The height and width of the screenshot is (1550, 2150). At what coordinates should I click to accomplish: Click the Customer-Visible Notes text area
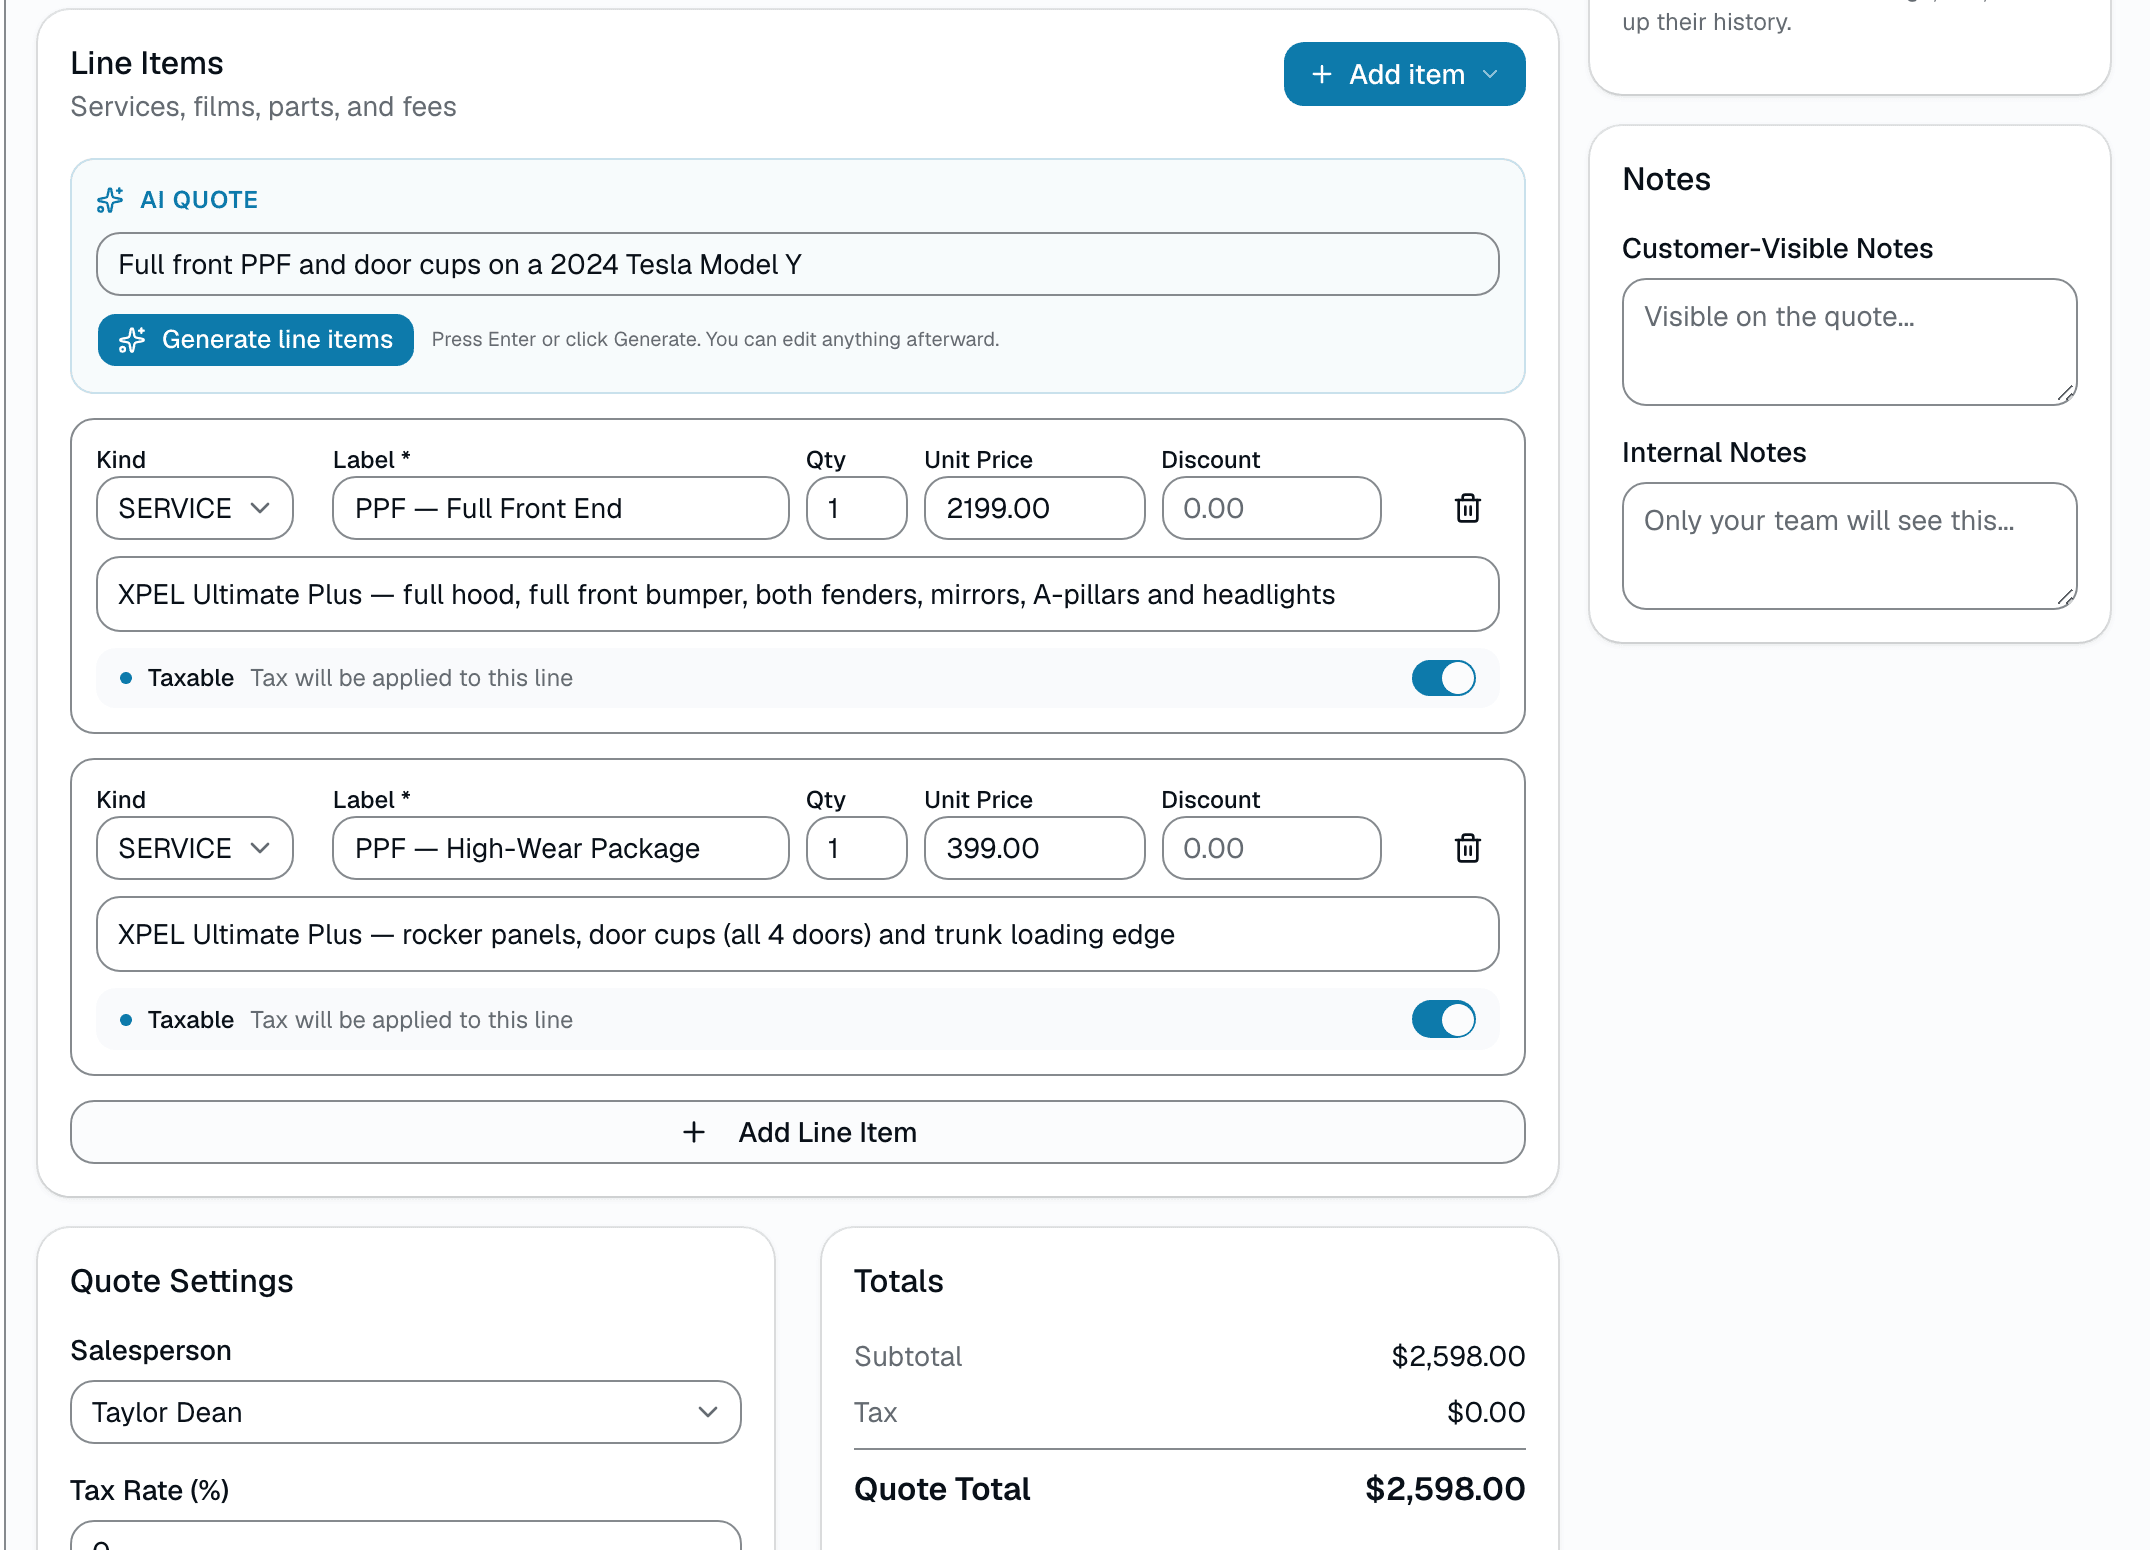1849,342
